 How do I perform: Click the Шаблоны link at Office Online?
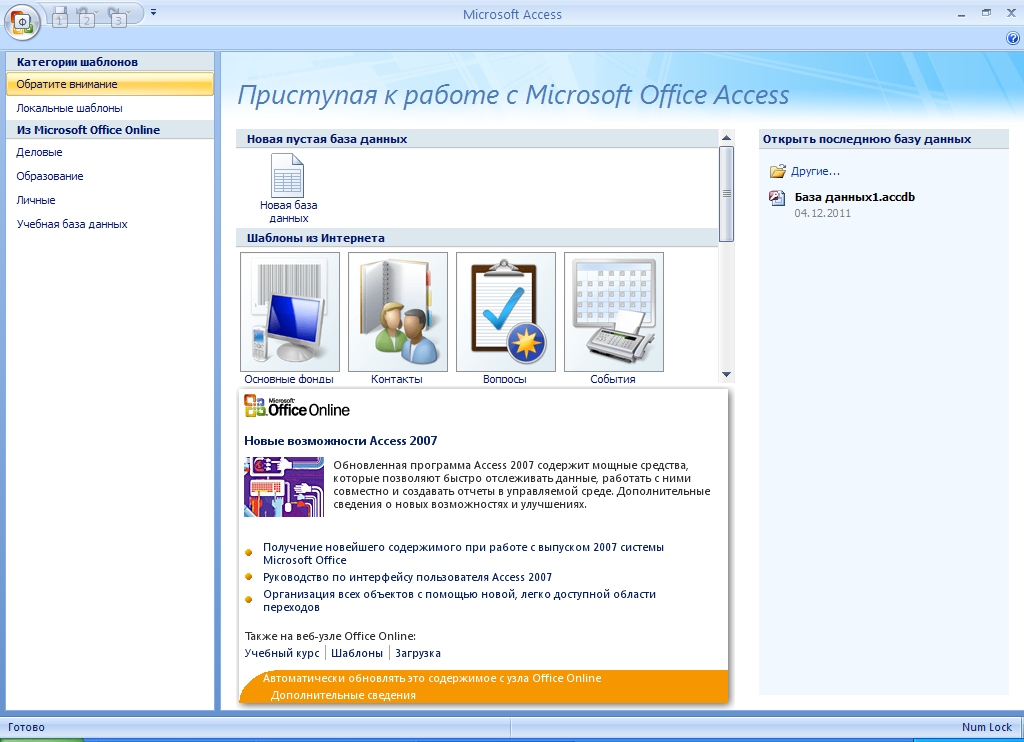[357, 653]
